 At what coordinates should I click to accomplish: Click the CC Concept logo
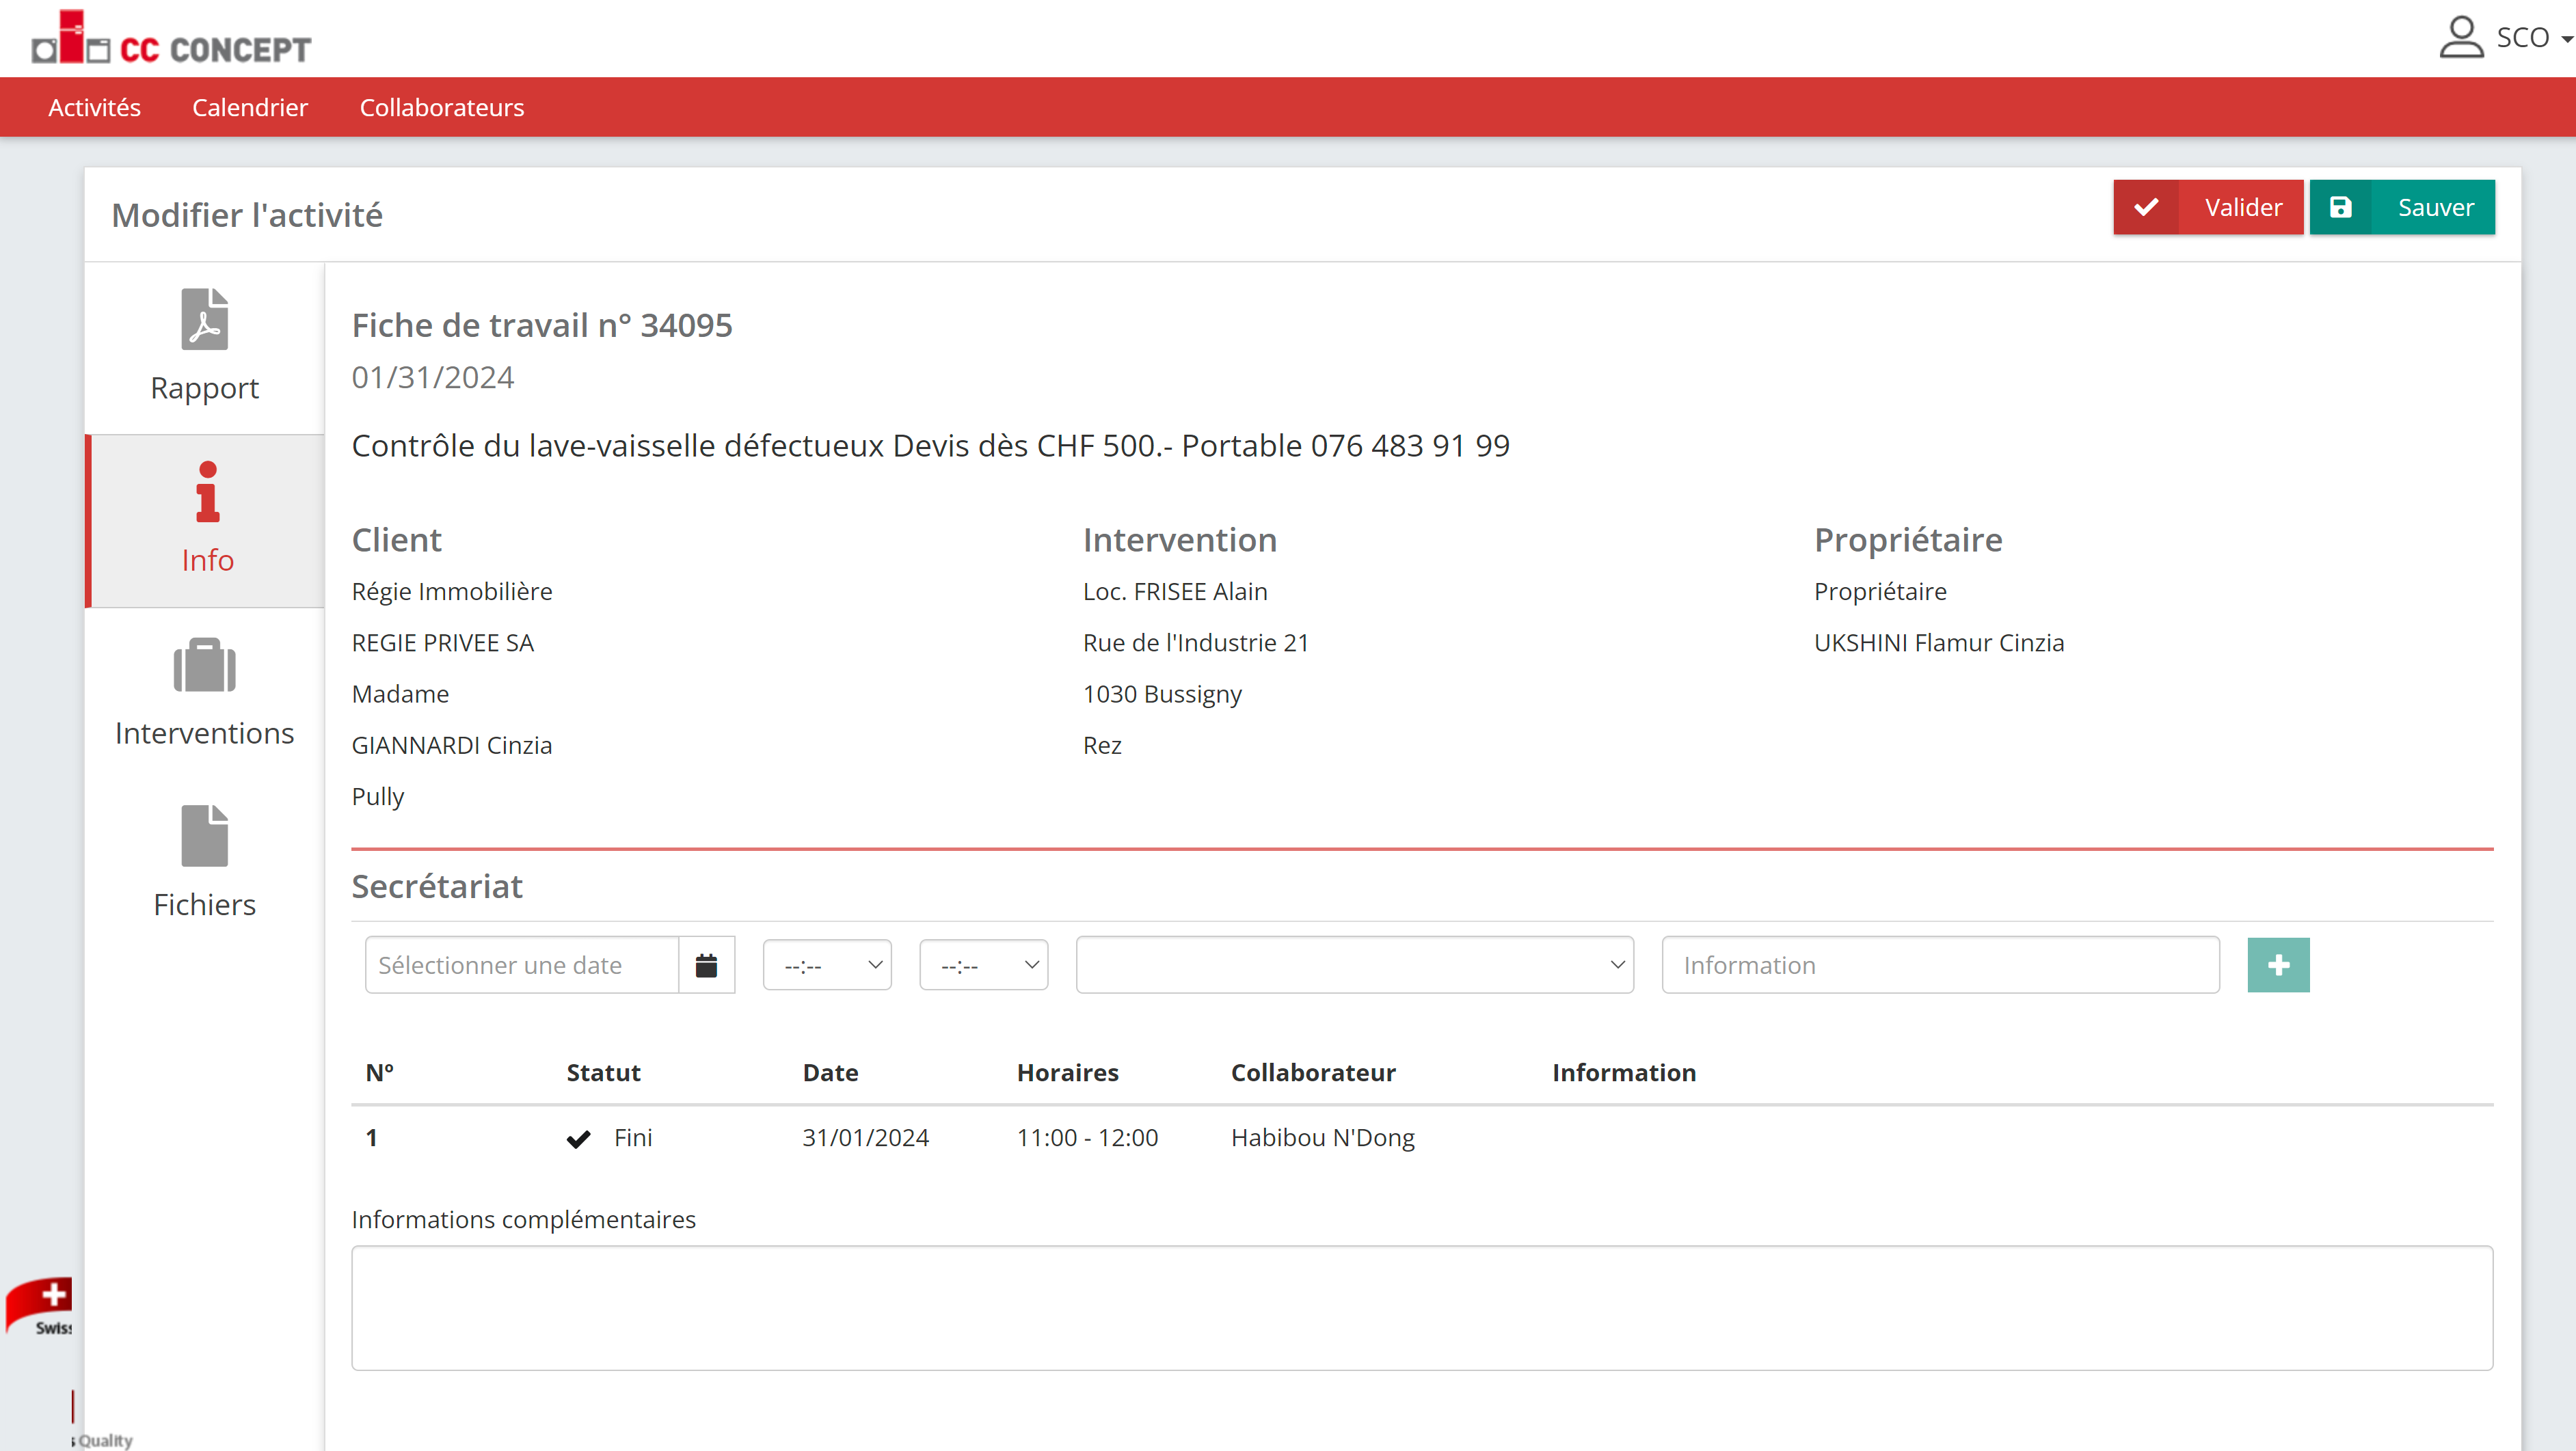pyautogui.click(x=171, y=38)
